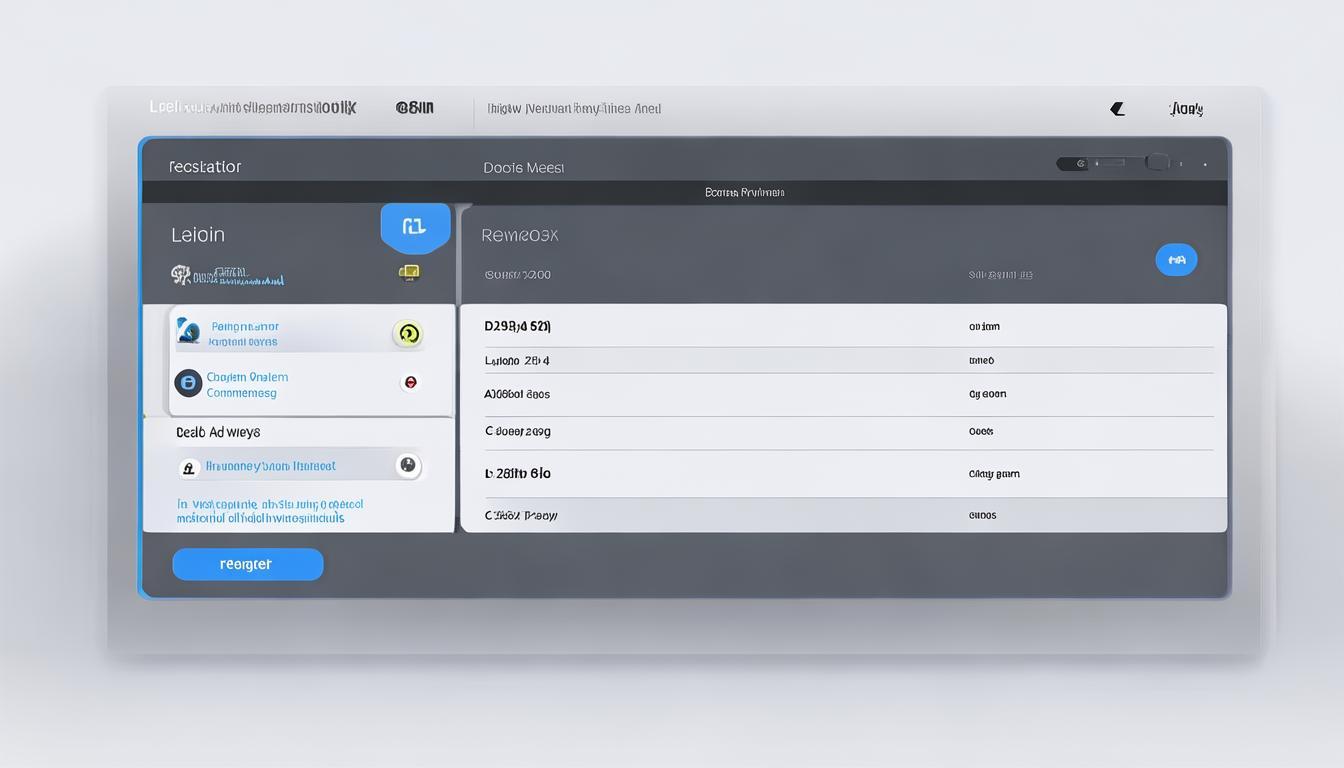Click the blue badge icon beside Leioin
Screen dimensions: 1344x768
[414, 227]
